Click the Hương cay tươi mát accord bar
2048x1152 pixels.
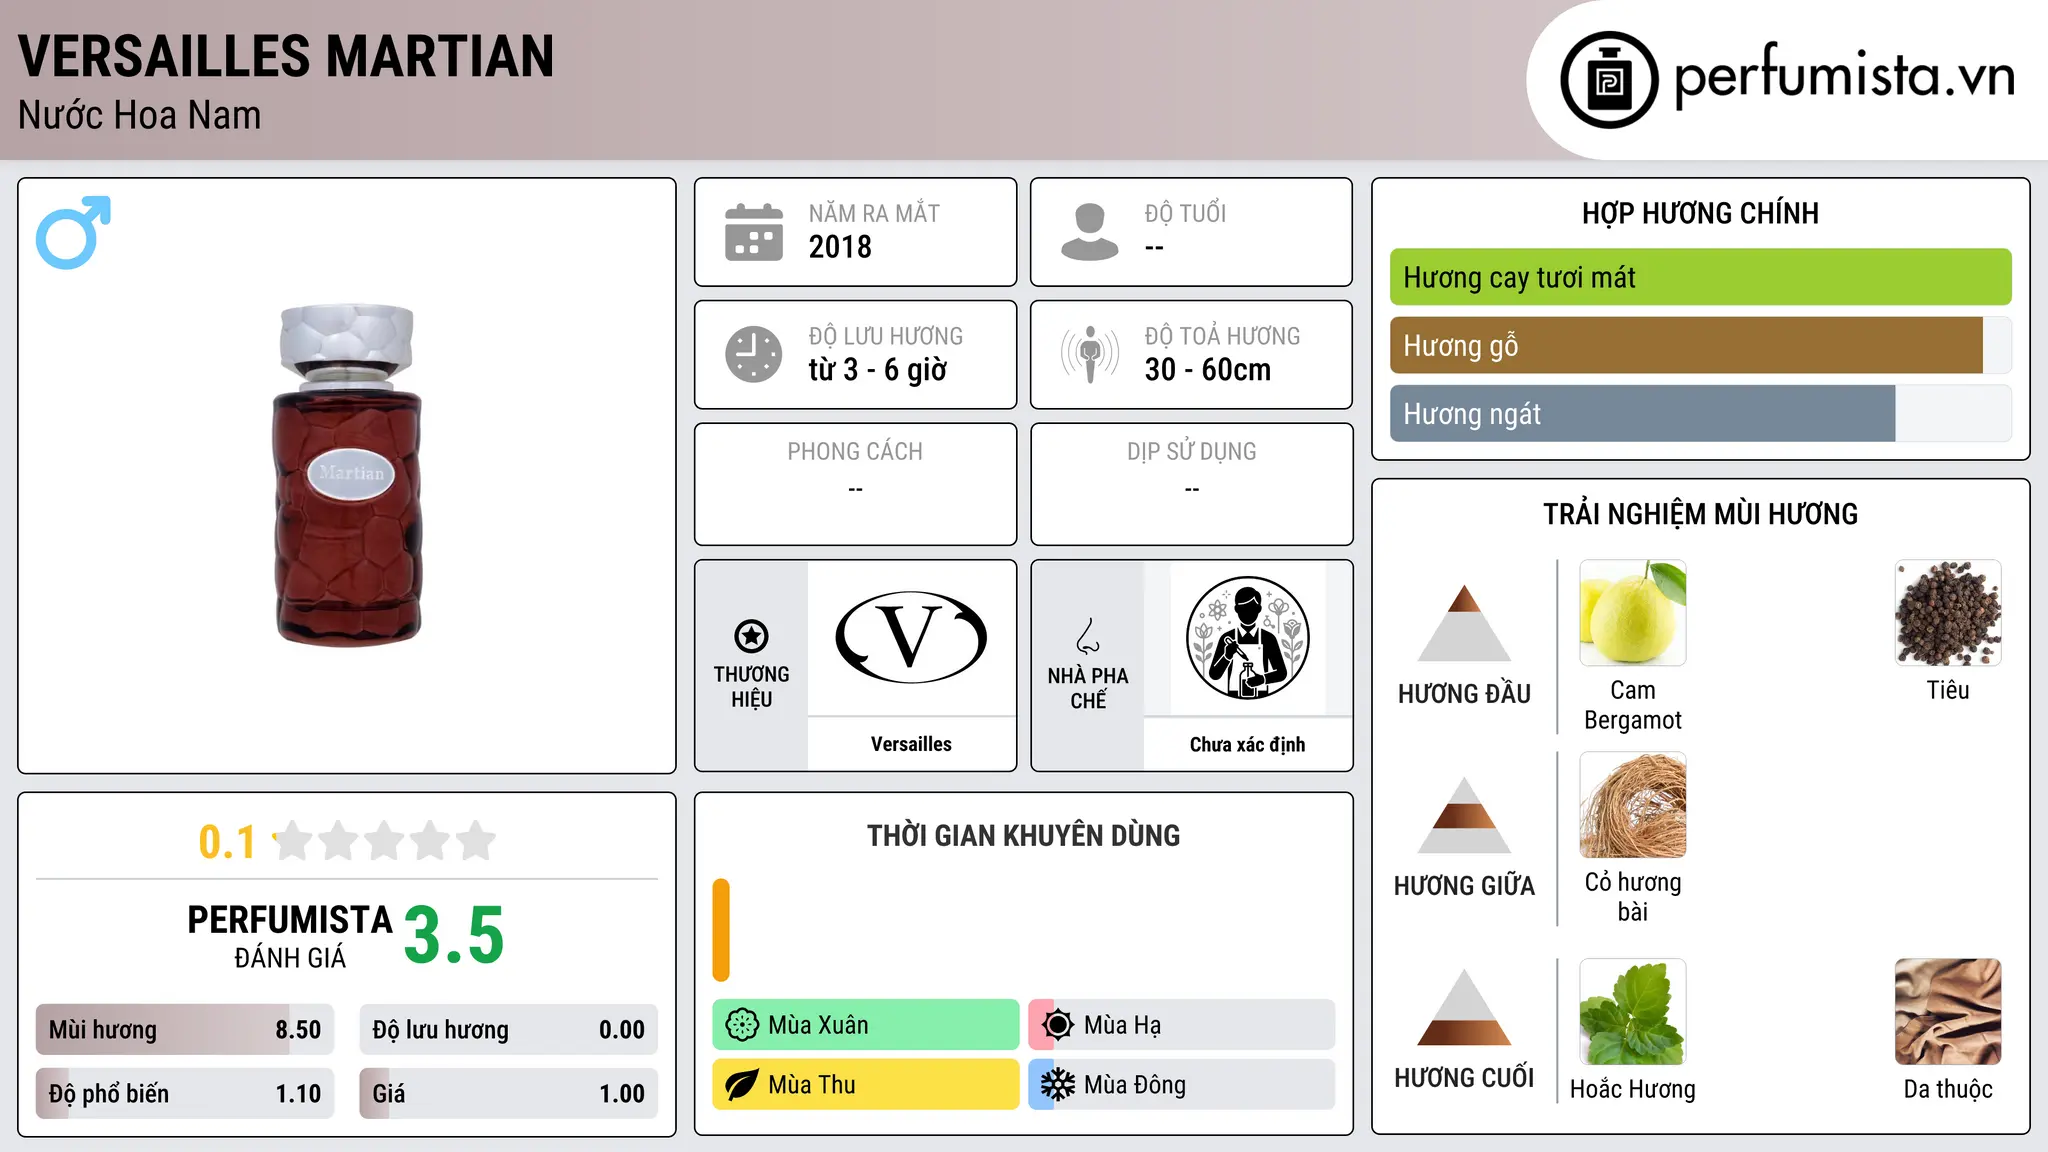(1700, 277)
